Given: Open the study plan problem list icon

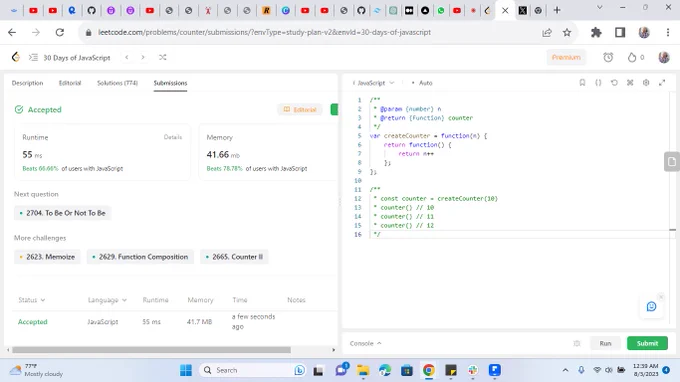Looking at the screenshot, I should tap(33, 57).
